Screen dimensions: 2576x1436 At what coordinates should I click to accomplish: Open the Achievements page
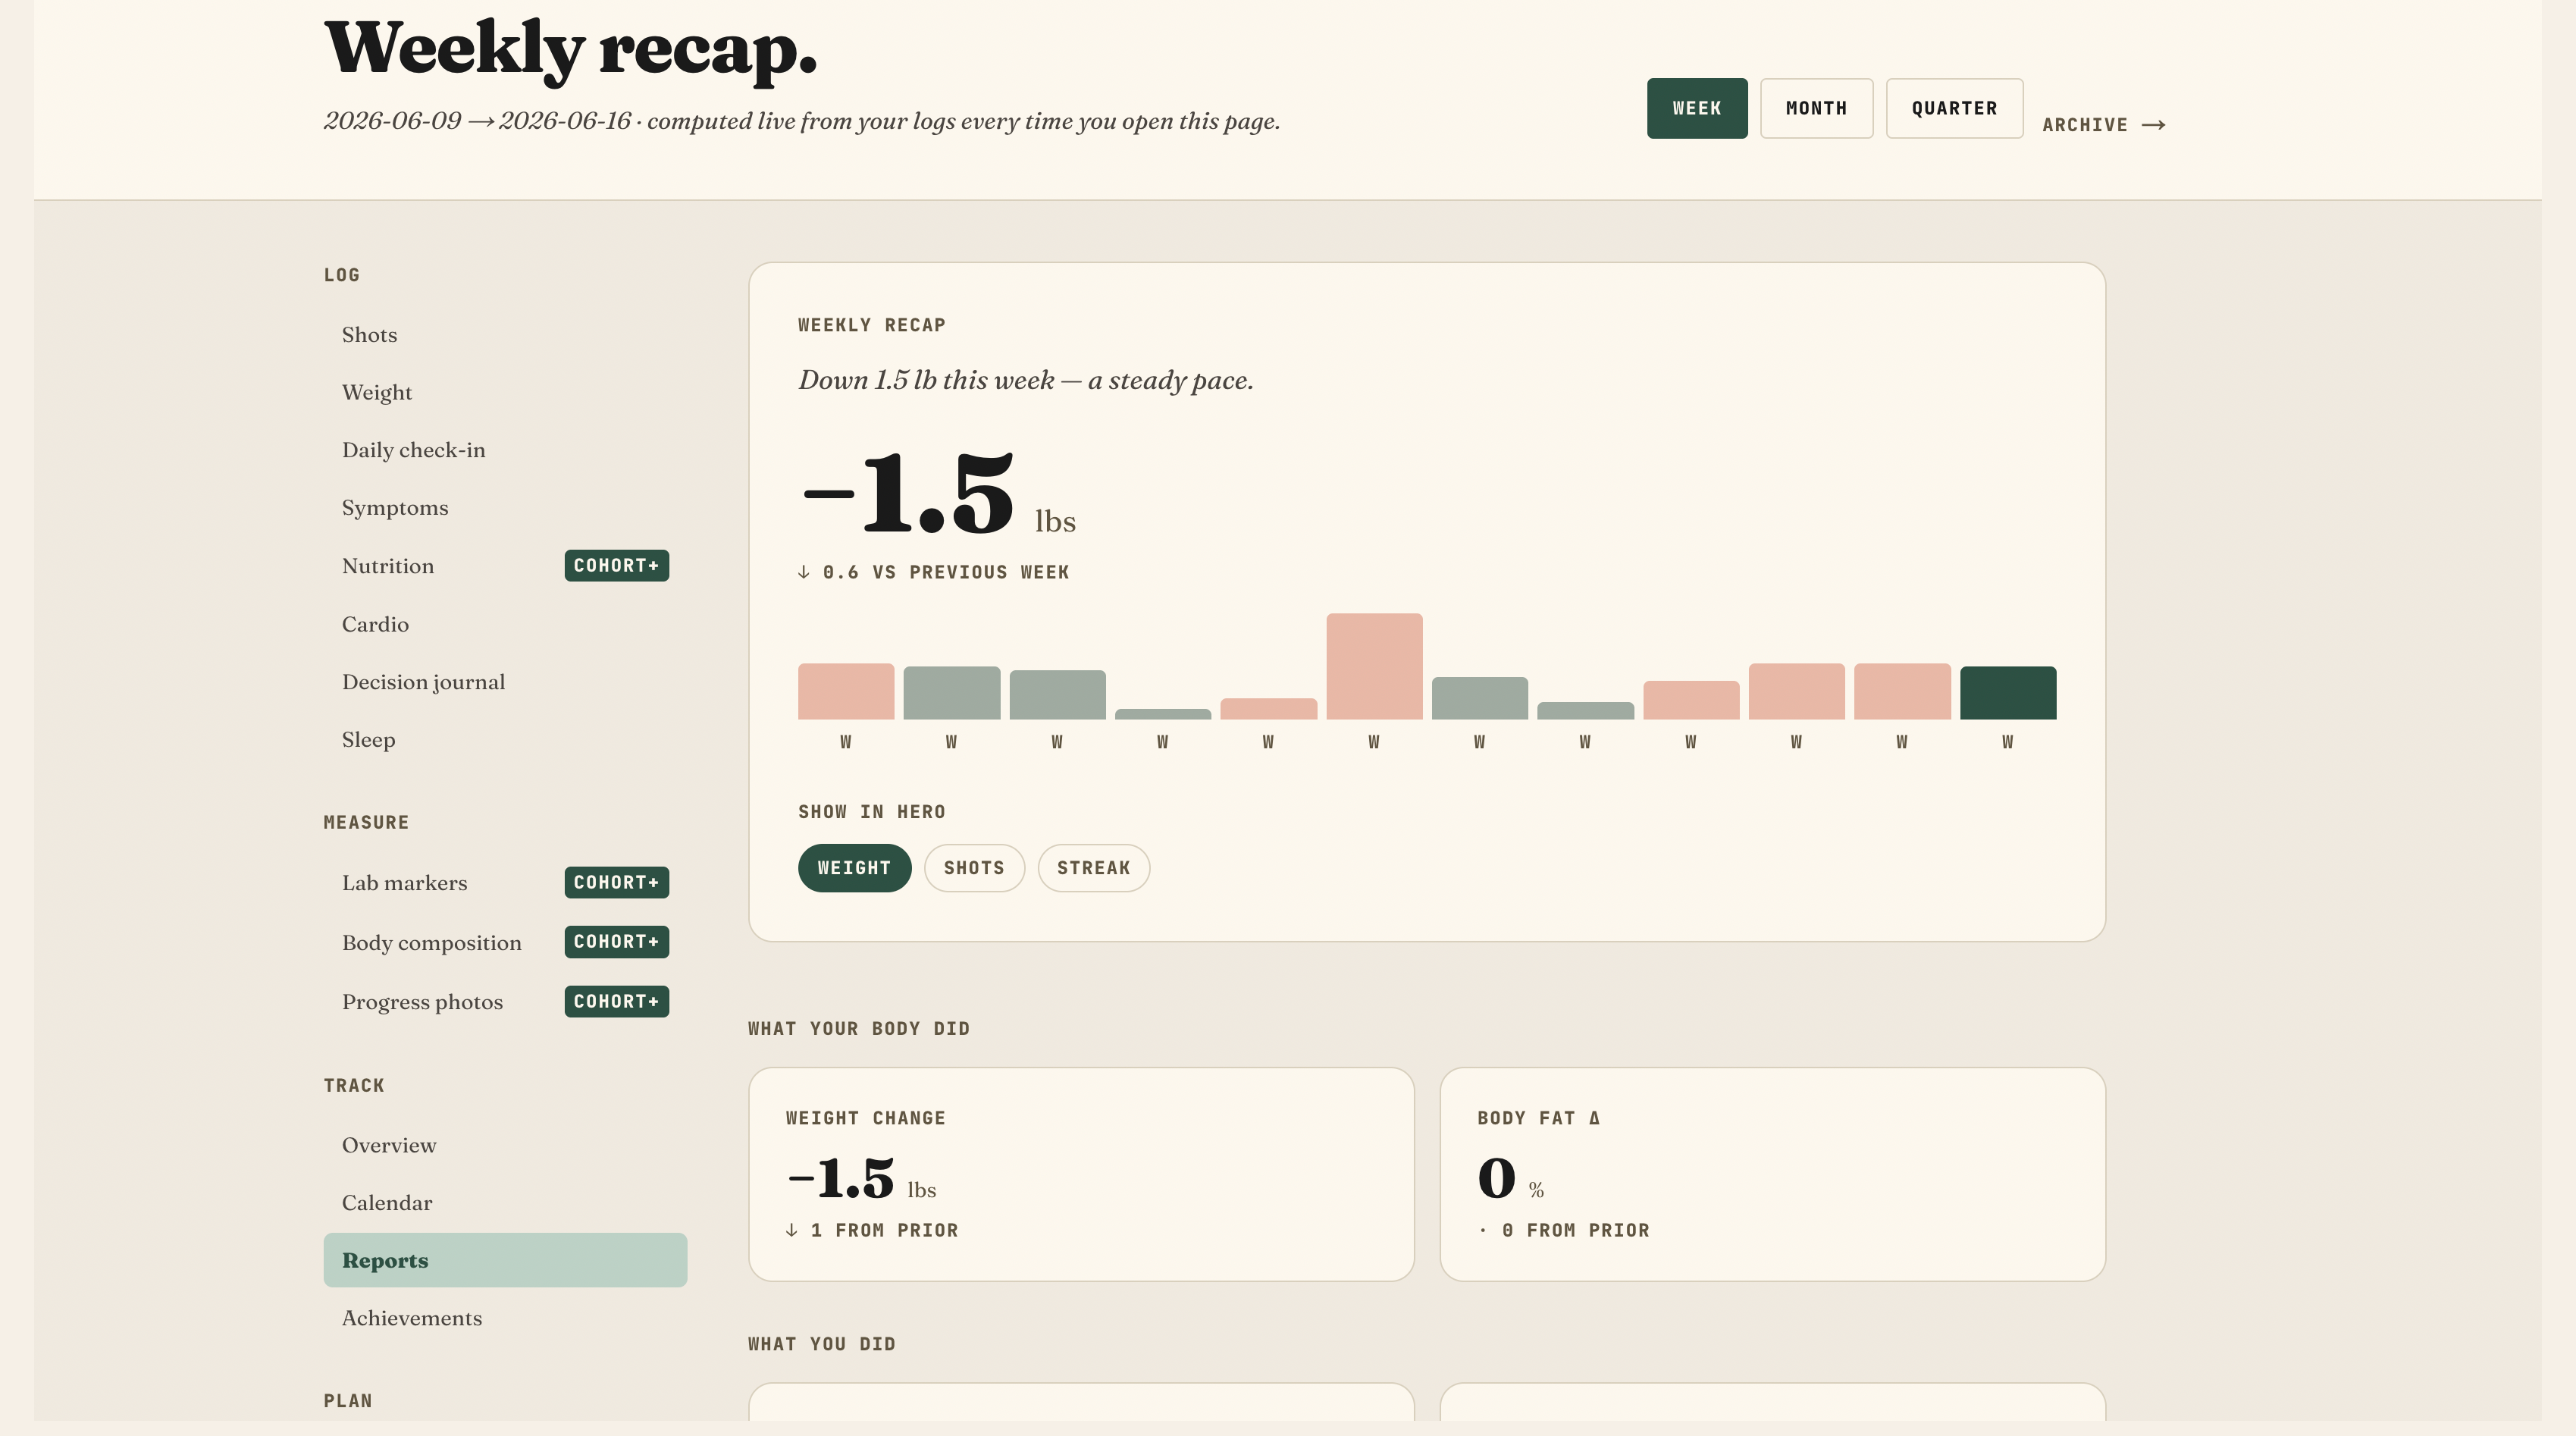coord(505,1318)
